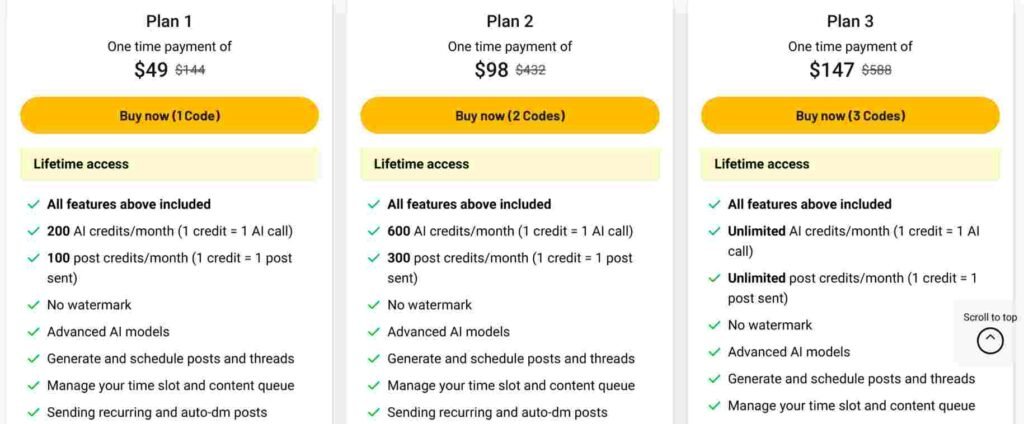
Task: Click checkmark beside Plan 3 Manage your time slot
Action: click(714, 406)
